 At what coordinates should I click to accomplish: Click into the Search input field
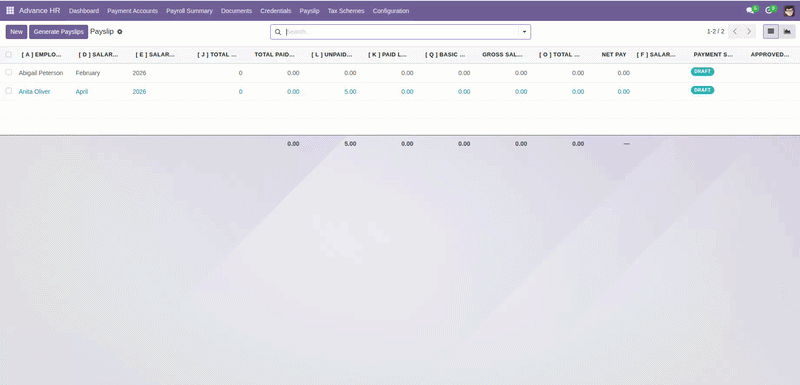click(x=401, y=32)
